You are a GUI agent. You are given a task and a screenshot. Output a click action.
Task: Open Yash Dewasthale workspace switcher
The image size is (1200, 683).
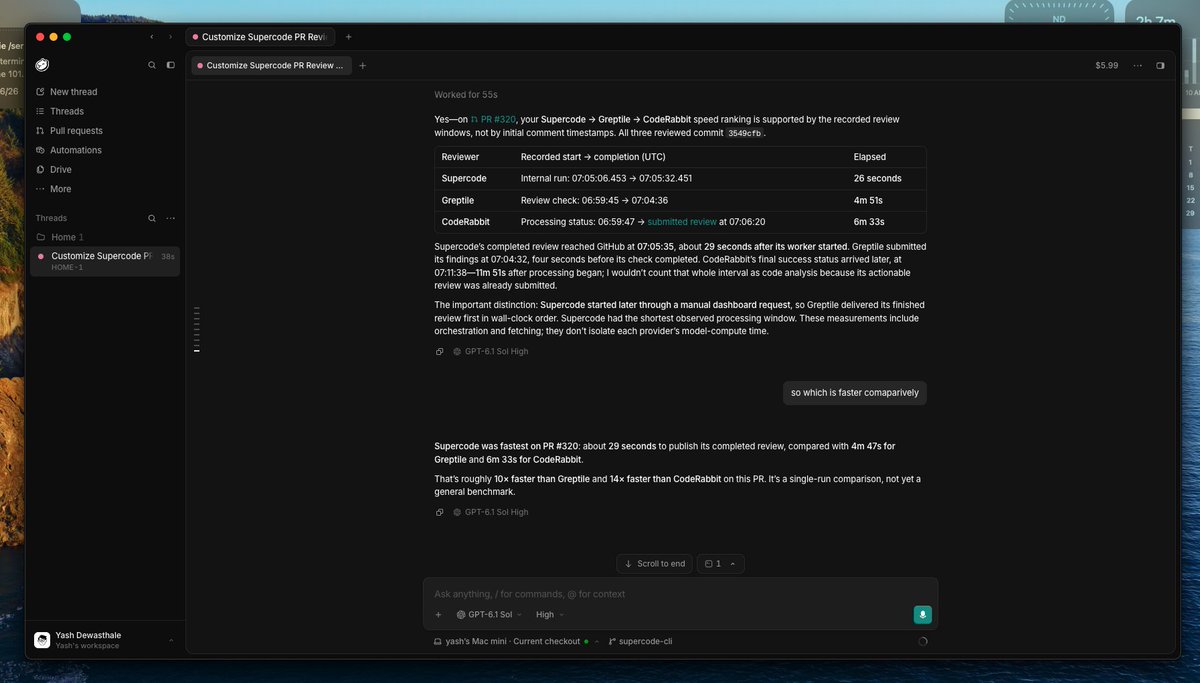pyautogui.click(x=105, y=640)
